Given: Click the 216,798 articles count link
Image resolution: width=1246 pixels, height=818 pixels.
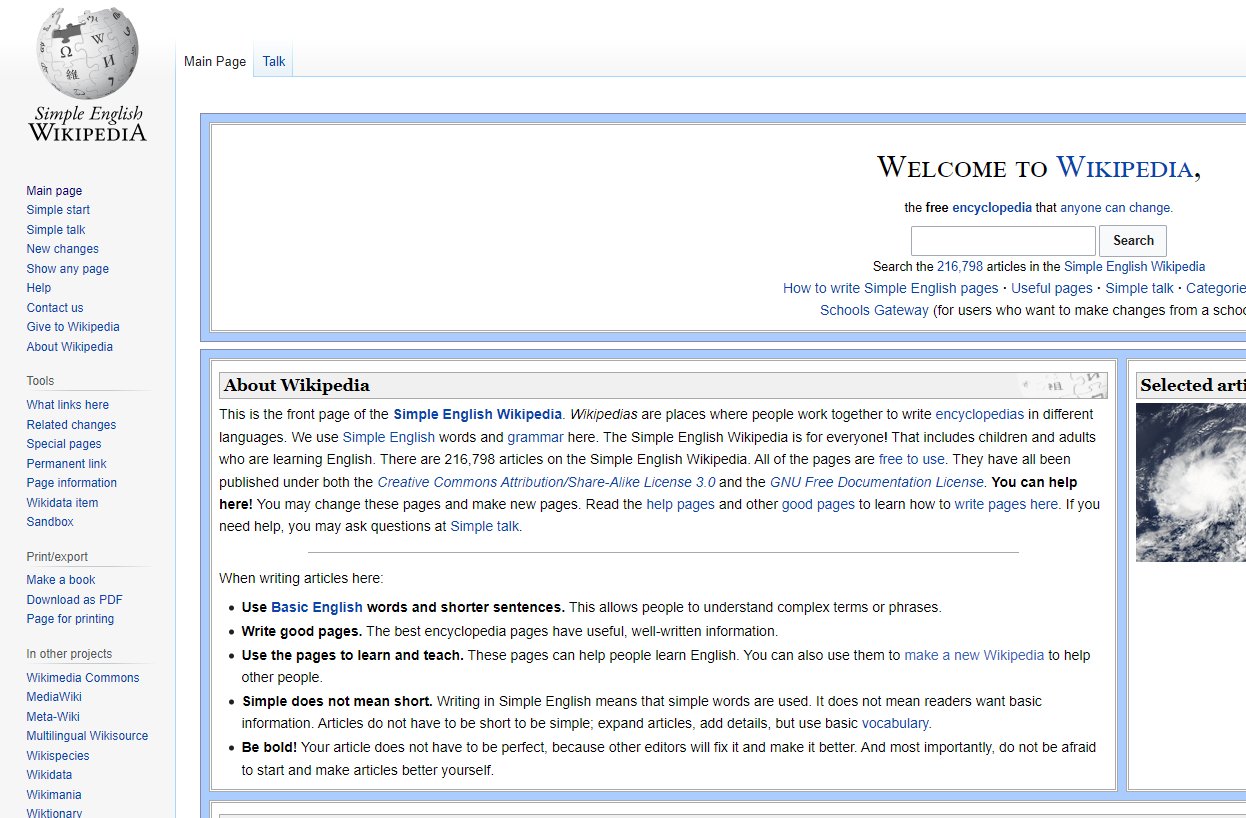Looking at the screenshot, I should click(960, 267).
